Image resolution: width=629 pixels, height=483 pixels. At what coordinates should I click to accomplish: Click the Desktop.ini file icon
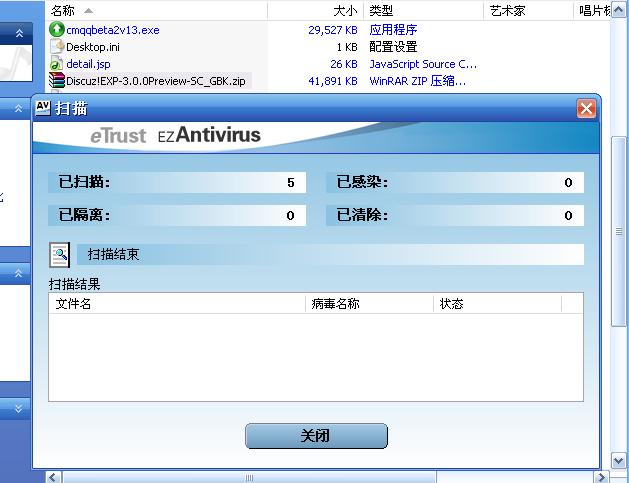[x=57, y=47]
